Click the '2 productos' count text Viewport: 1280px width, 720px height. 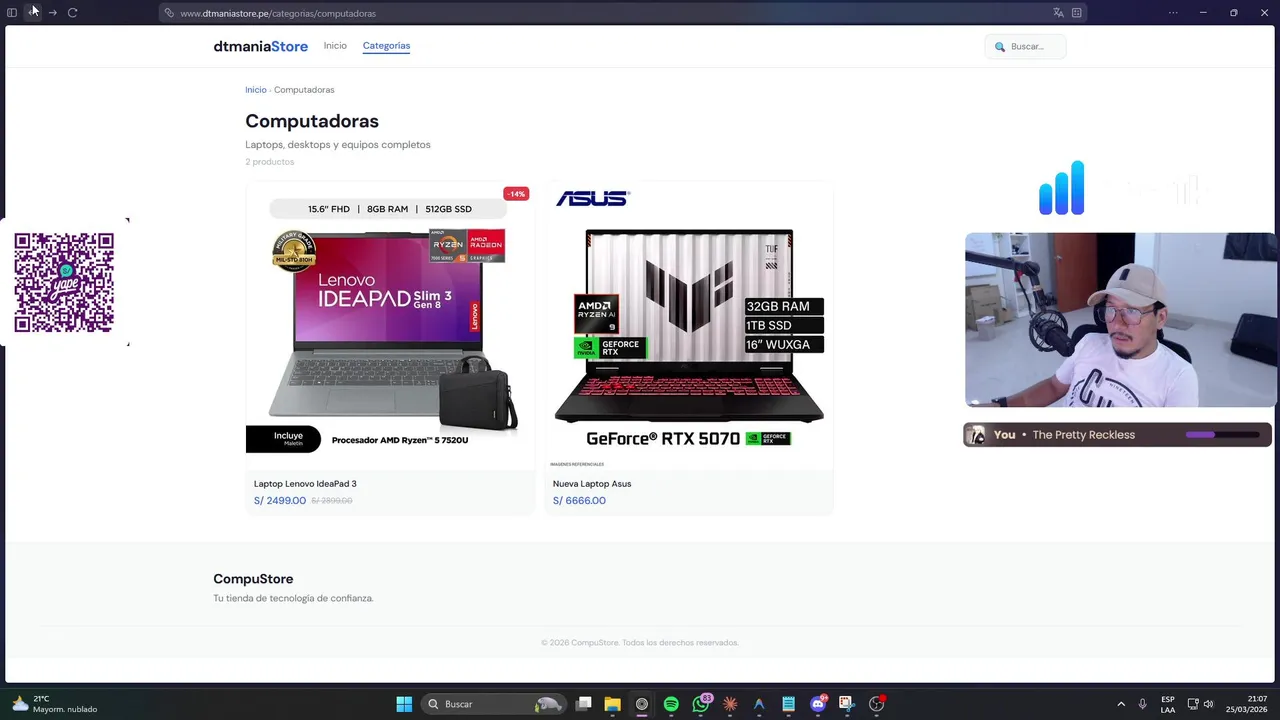[x=270, y=162]
